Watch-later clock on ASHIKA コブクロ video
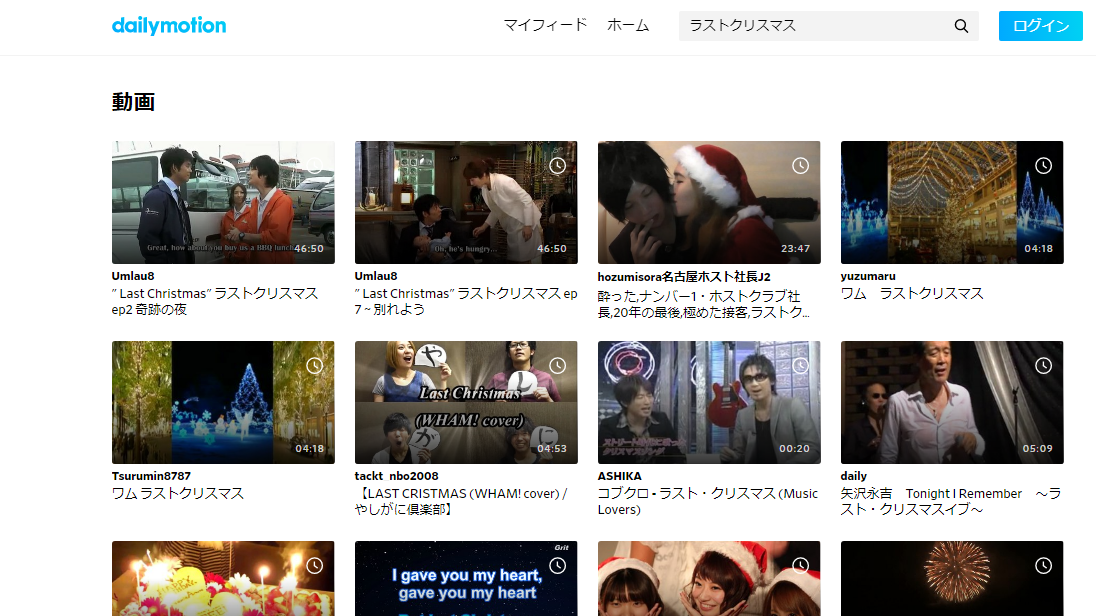The height and width of the screenshot is (616, 1096). click(800, 366)
